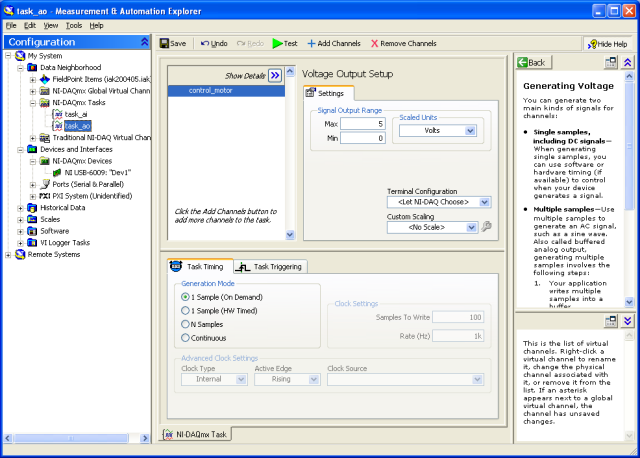Select Scales tree item

coord(50,219)
